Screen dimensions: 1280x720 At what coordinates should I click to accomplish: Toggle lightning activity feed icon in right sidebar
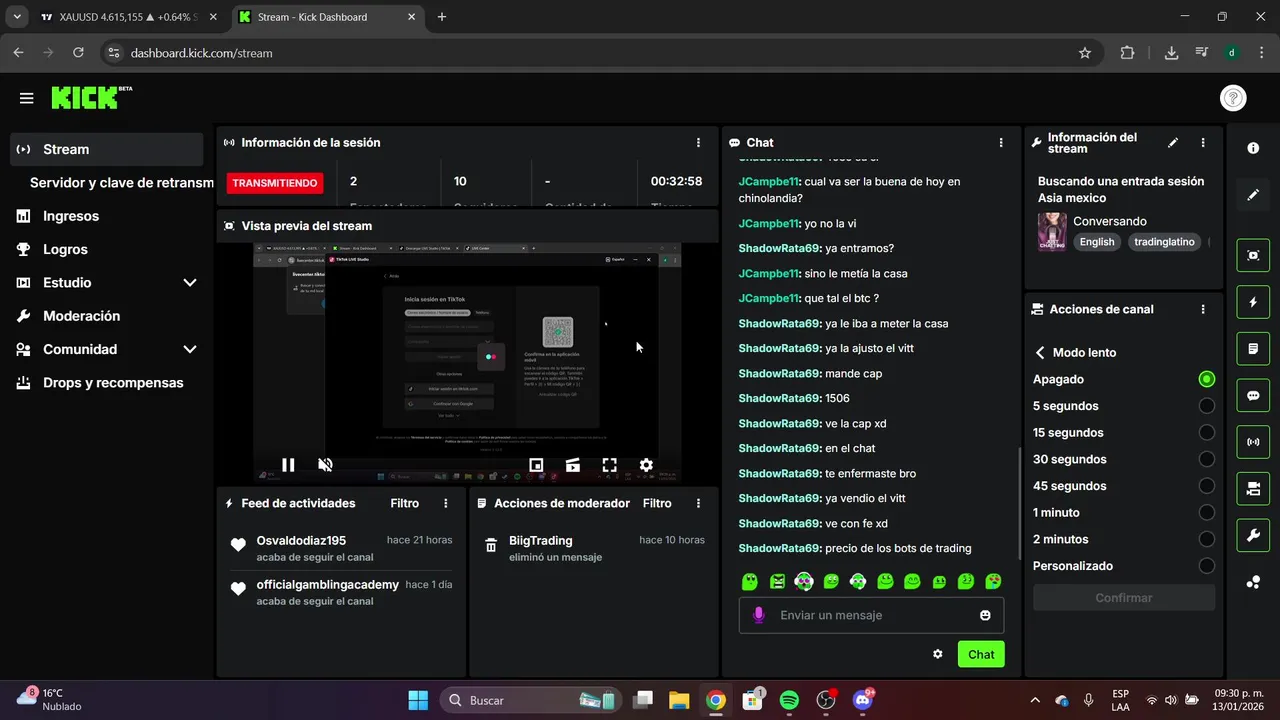coord(1253,302)
